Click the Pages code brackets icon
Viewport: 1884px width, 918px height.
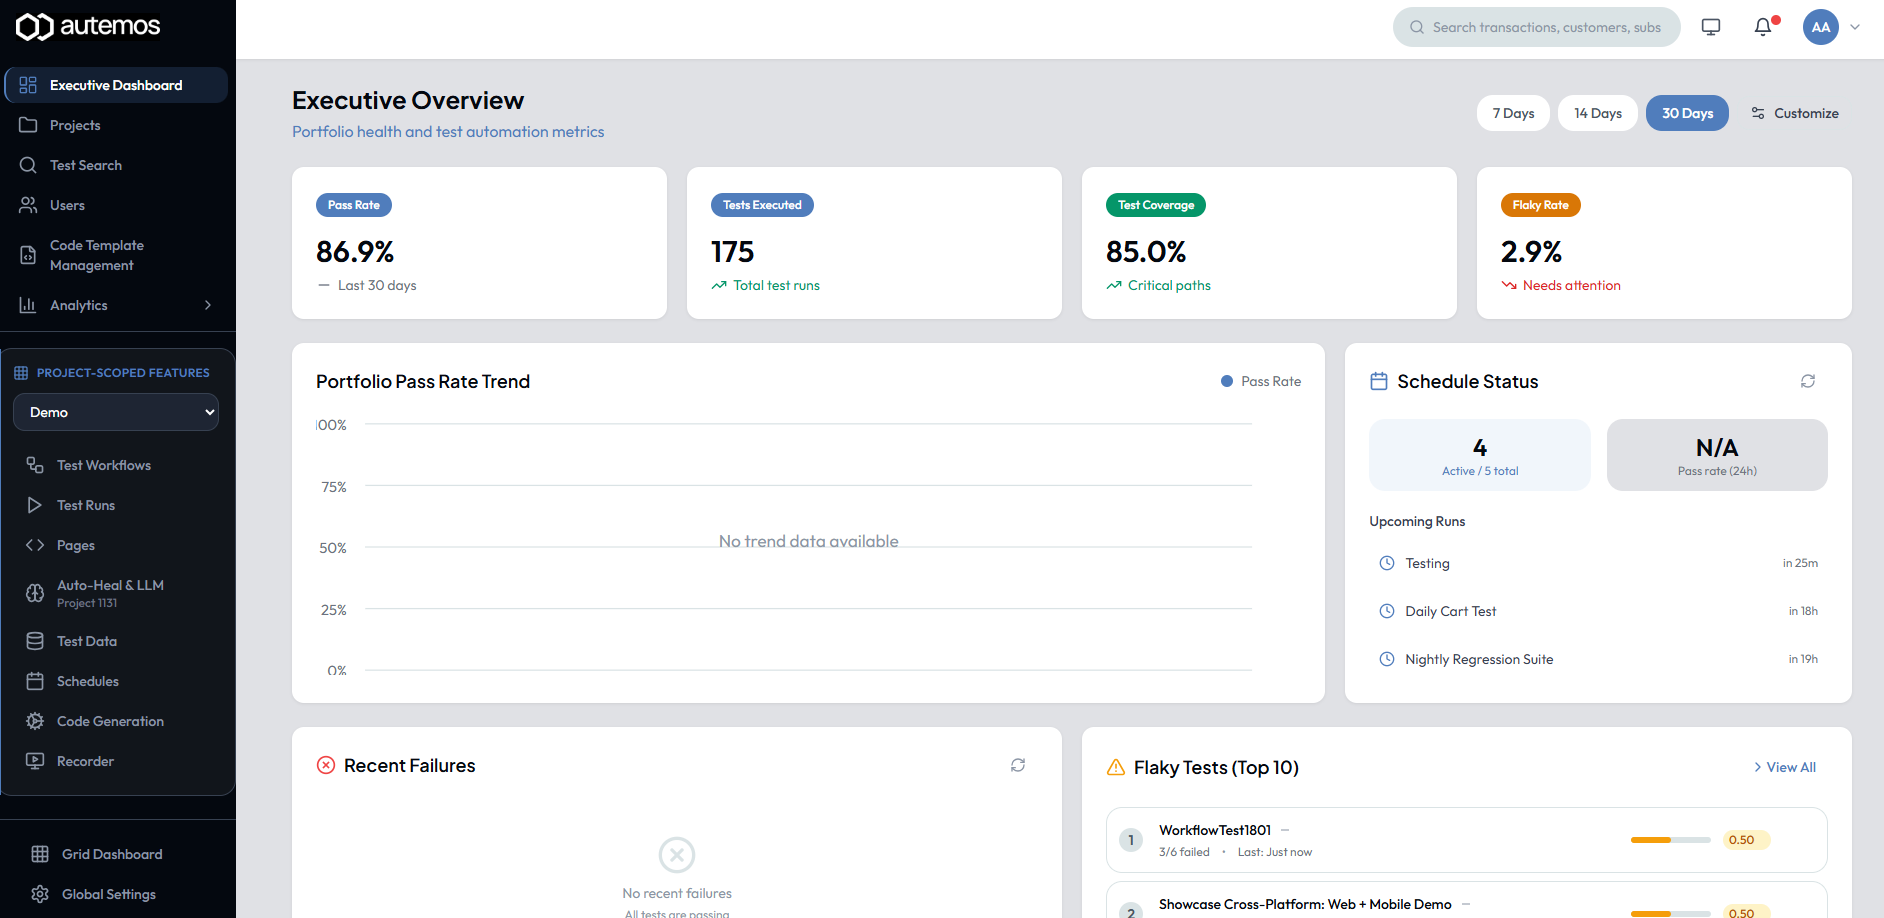[x=35, y=545]
